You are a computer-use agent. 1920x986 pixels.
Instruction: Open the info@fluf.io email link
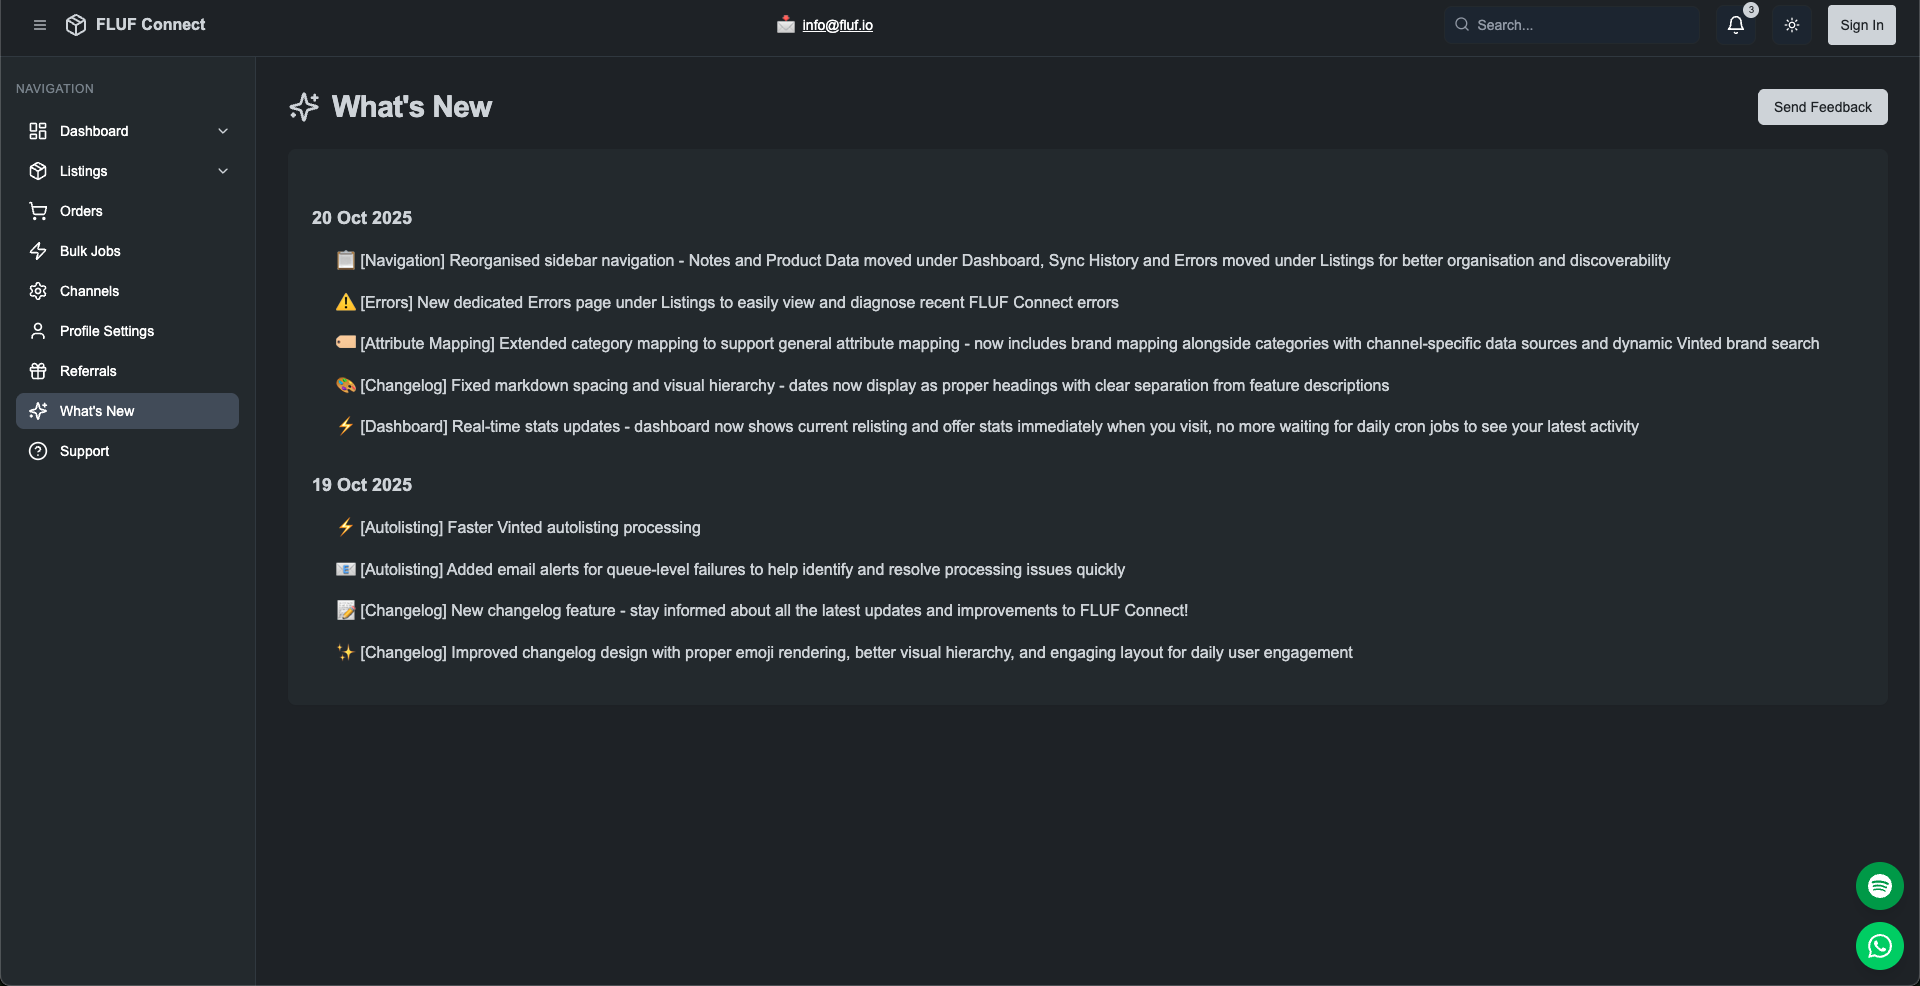click(837, 25)
